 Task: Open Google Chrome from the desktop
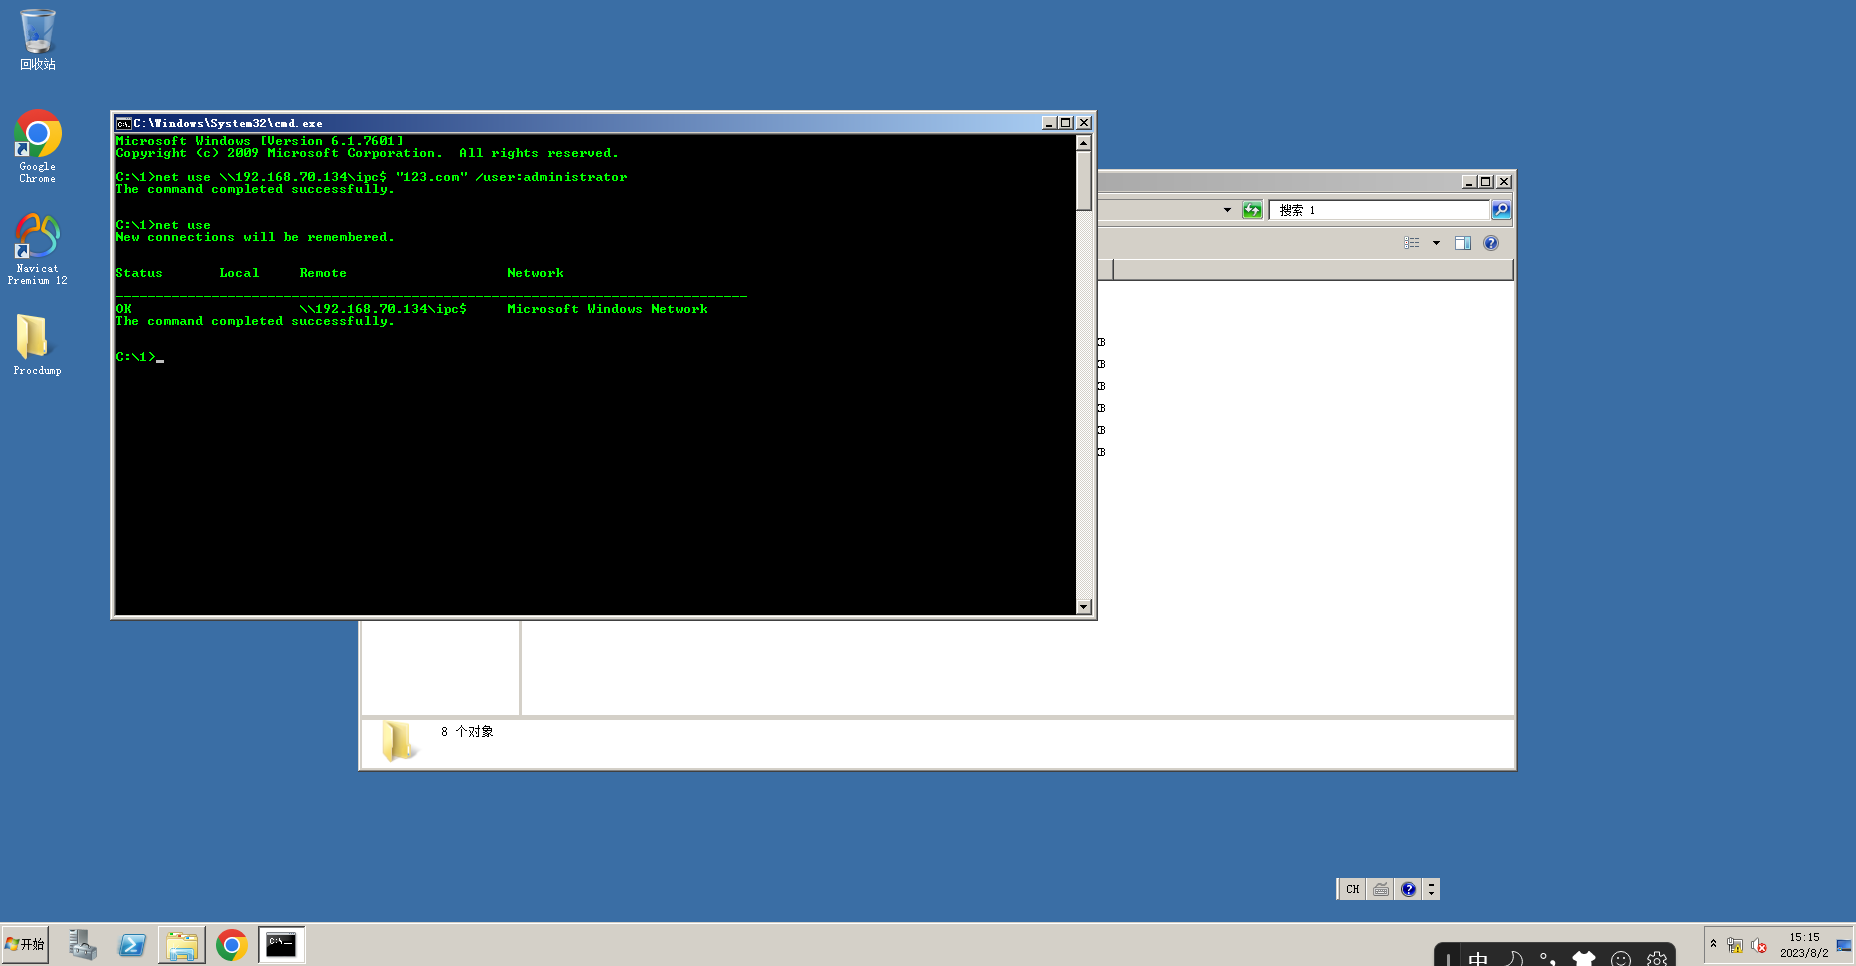click(37, 135)
